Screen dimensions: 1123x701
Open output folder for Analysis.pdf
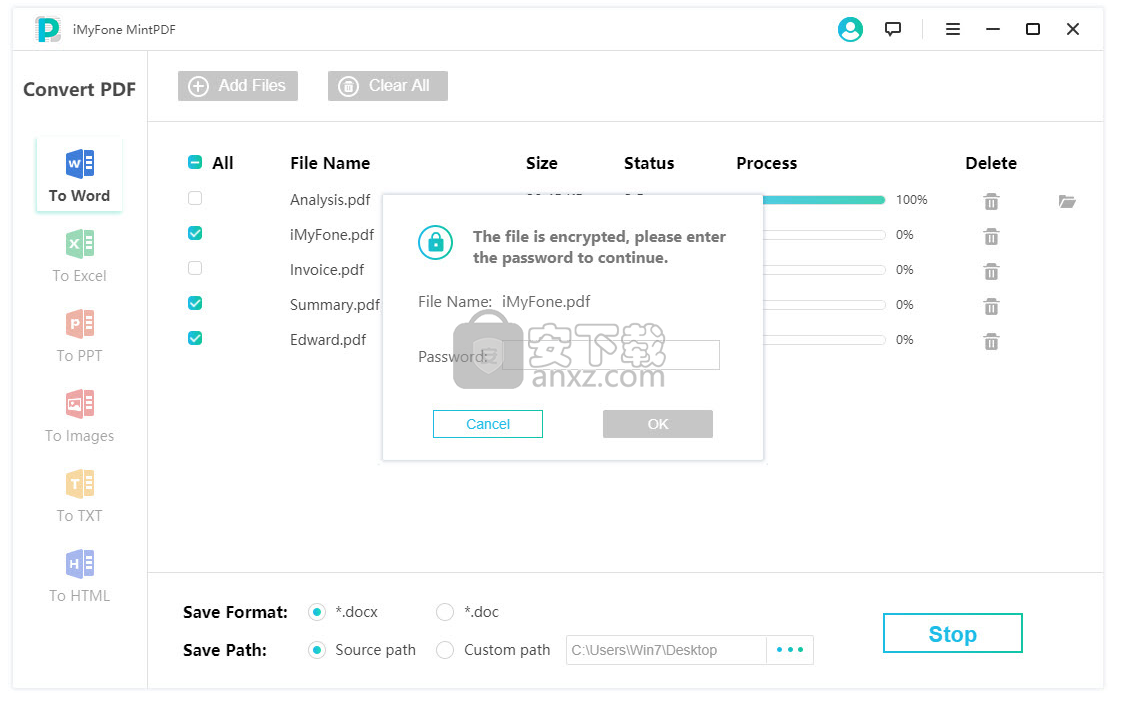(x=1067, y=201)
